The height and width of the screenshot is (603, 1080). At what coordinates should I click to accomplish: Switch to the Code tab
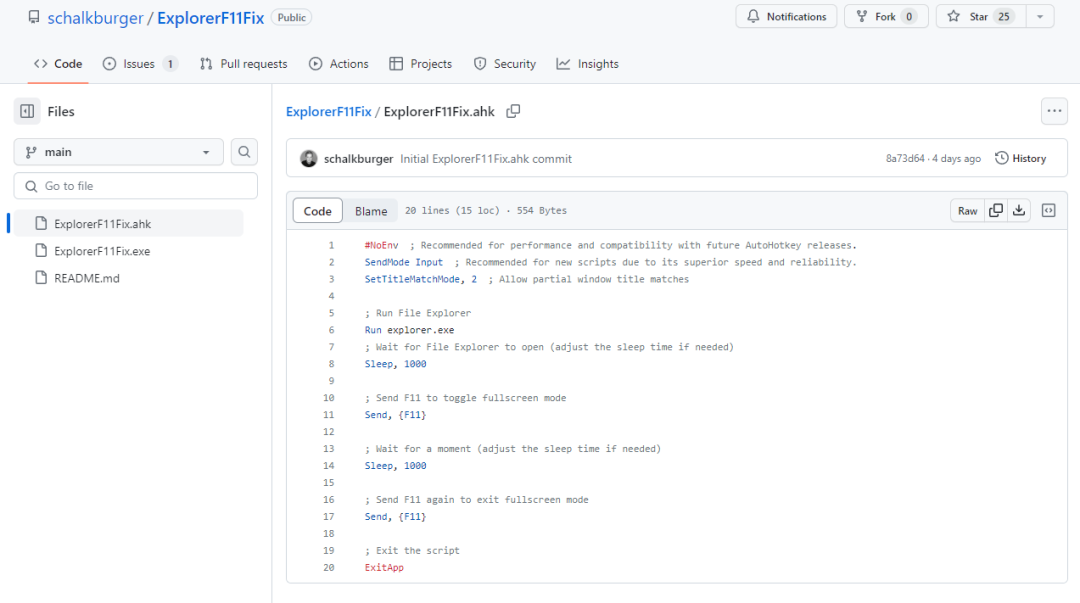tap(58, 64)
